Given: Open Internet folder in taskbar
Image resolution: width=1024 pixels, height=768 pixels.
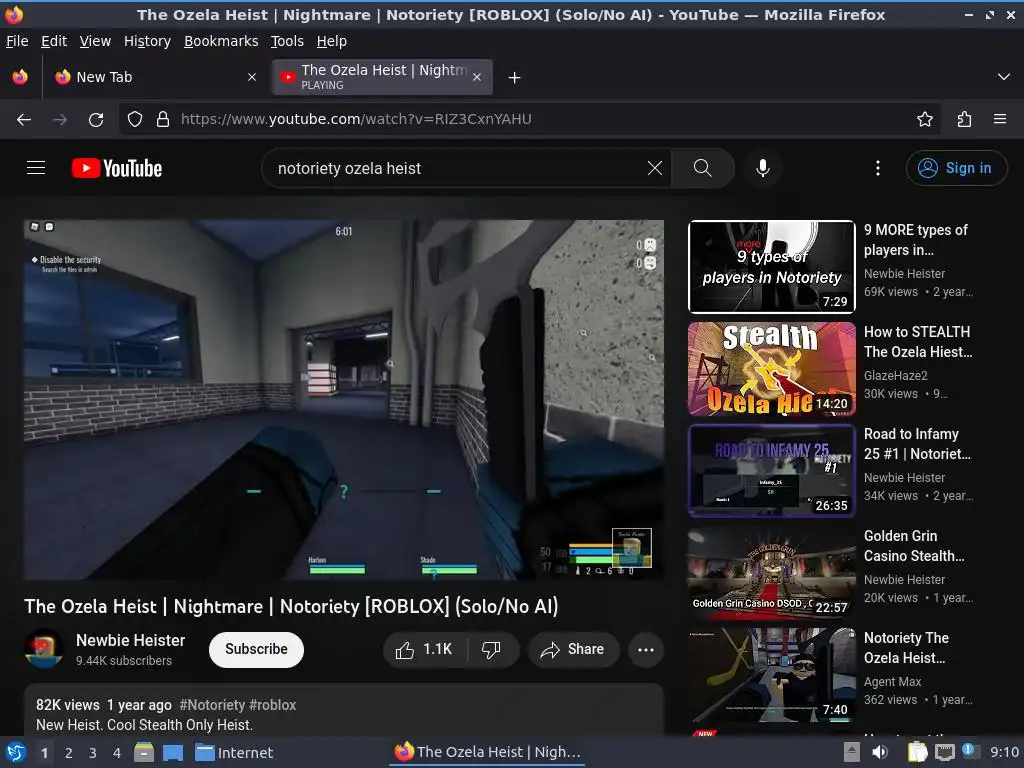Looking at the screenshot, I should pos(234,753).
